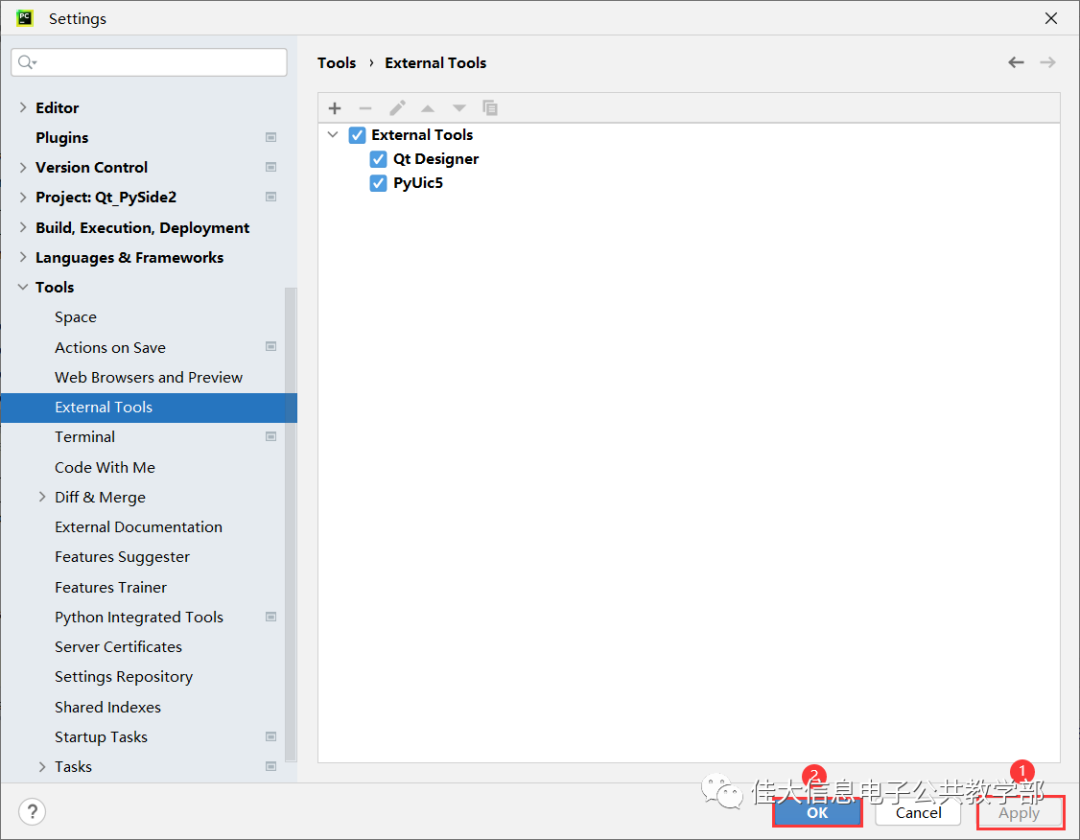The height and width of the screenshot is (840, 1080).
Task: Click the Remove tool minus icon
Action: click(365, 108)
